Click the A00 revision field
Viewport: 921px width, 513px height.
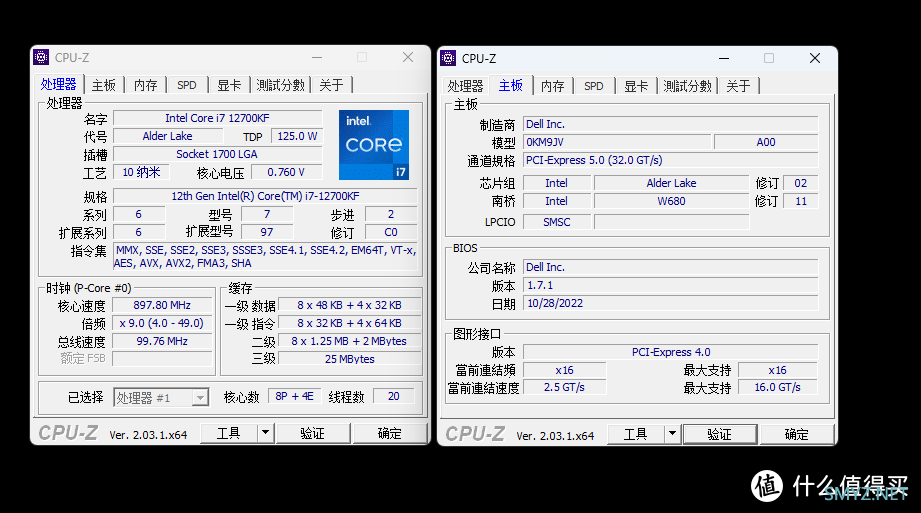click(x=766, y=142)
